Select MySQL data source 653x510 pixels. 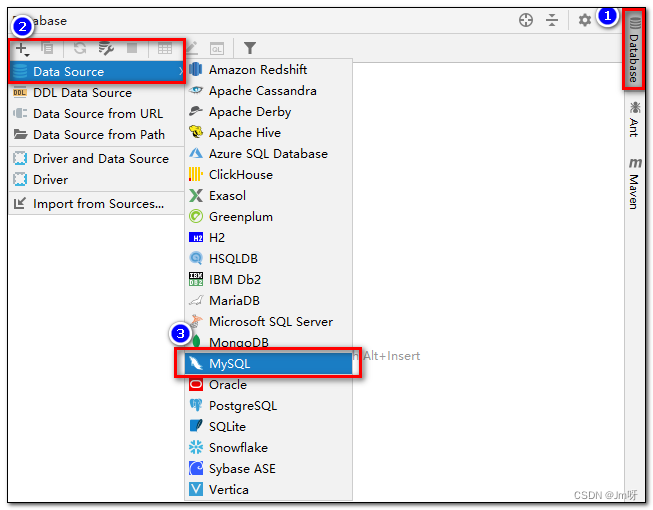[x=269, y=363]
